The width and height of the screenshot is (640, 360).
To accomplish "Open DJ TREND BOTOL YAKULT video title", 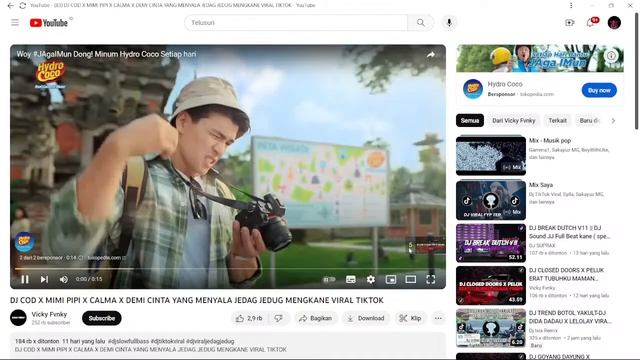I will (570, 317).
